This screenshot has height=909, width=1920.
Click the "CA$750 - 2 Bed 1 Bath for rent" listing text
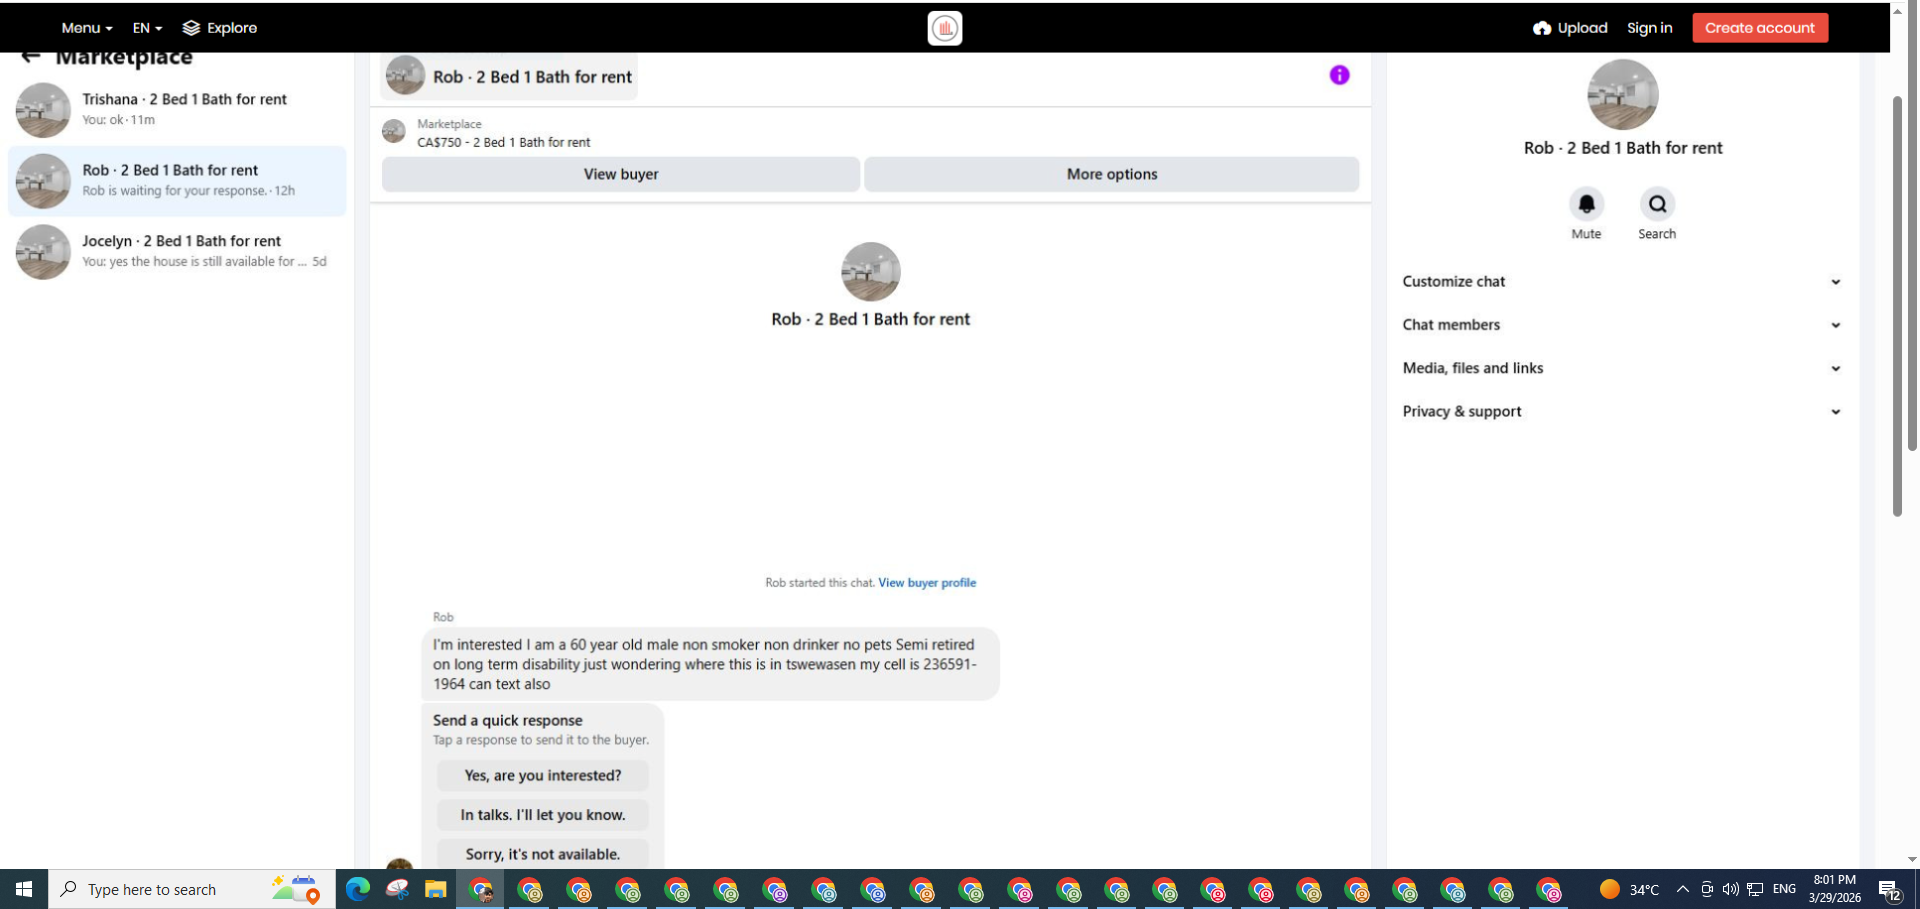[x=504, y=142]
